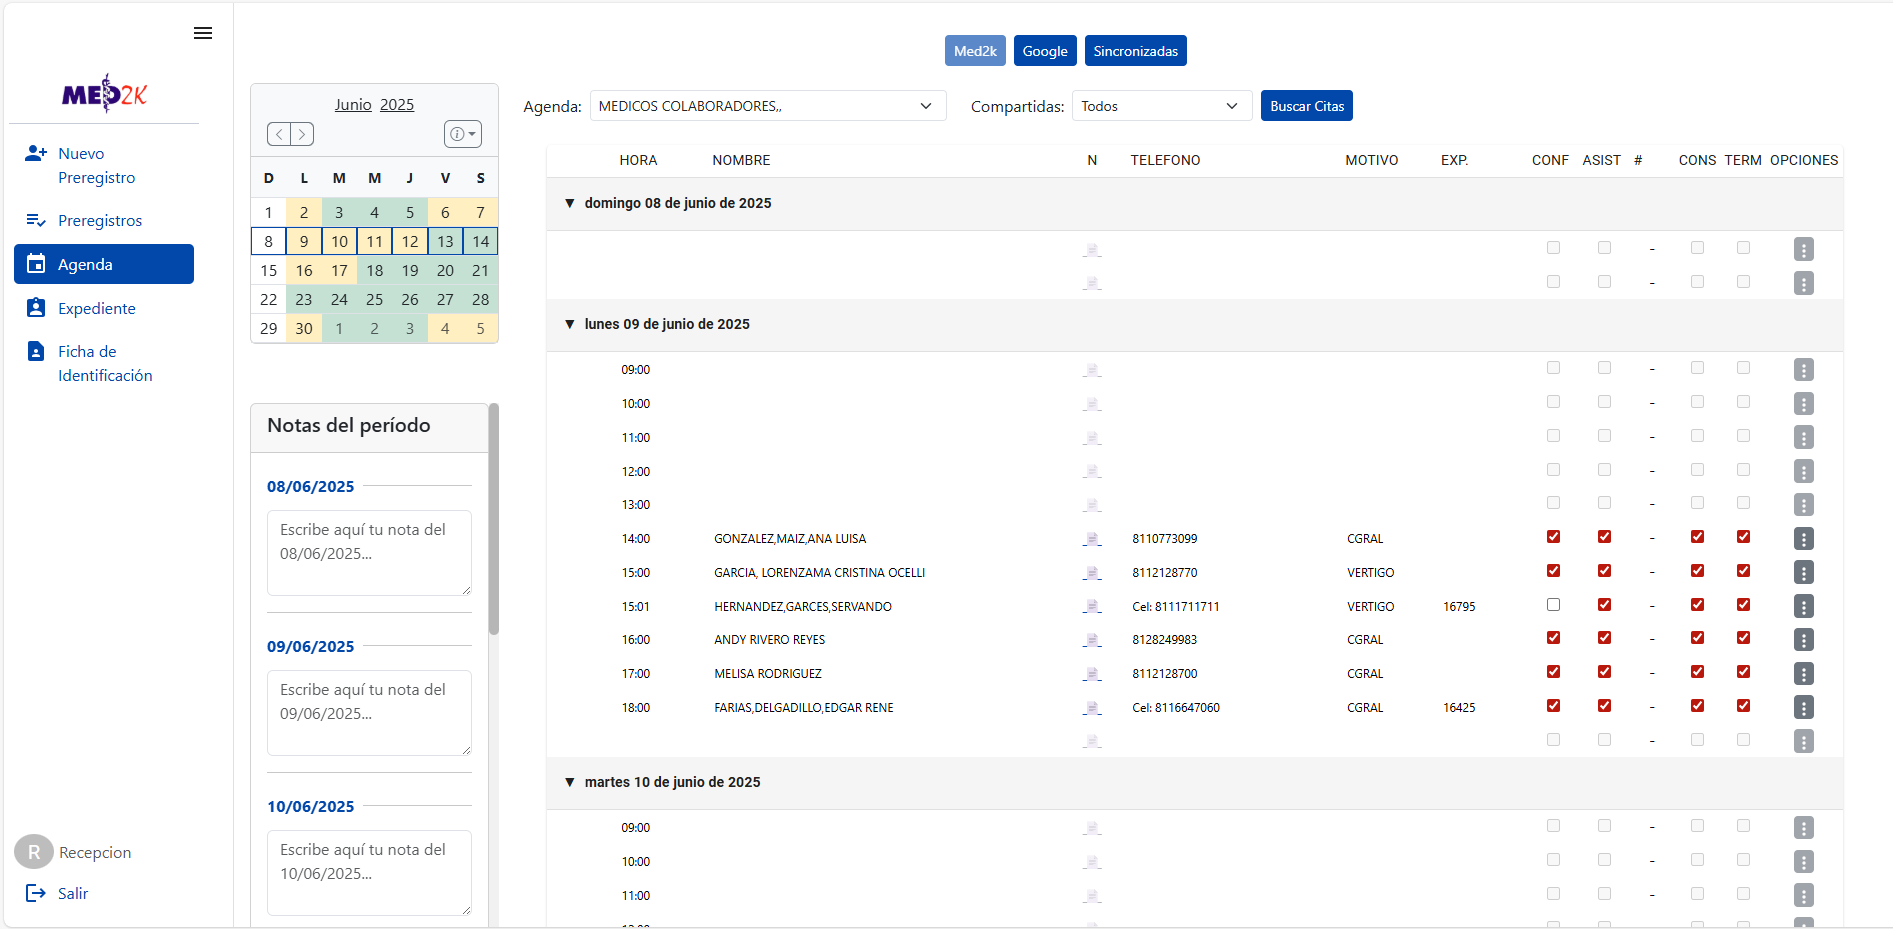Open note icon for HERNANDEZ GARCES SERVANDO
The height and width of the screenshot is (929, 1893).
click(1092, 607)
